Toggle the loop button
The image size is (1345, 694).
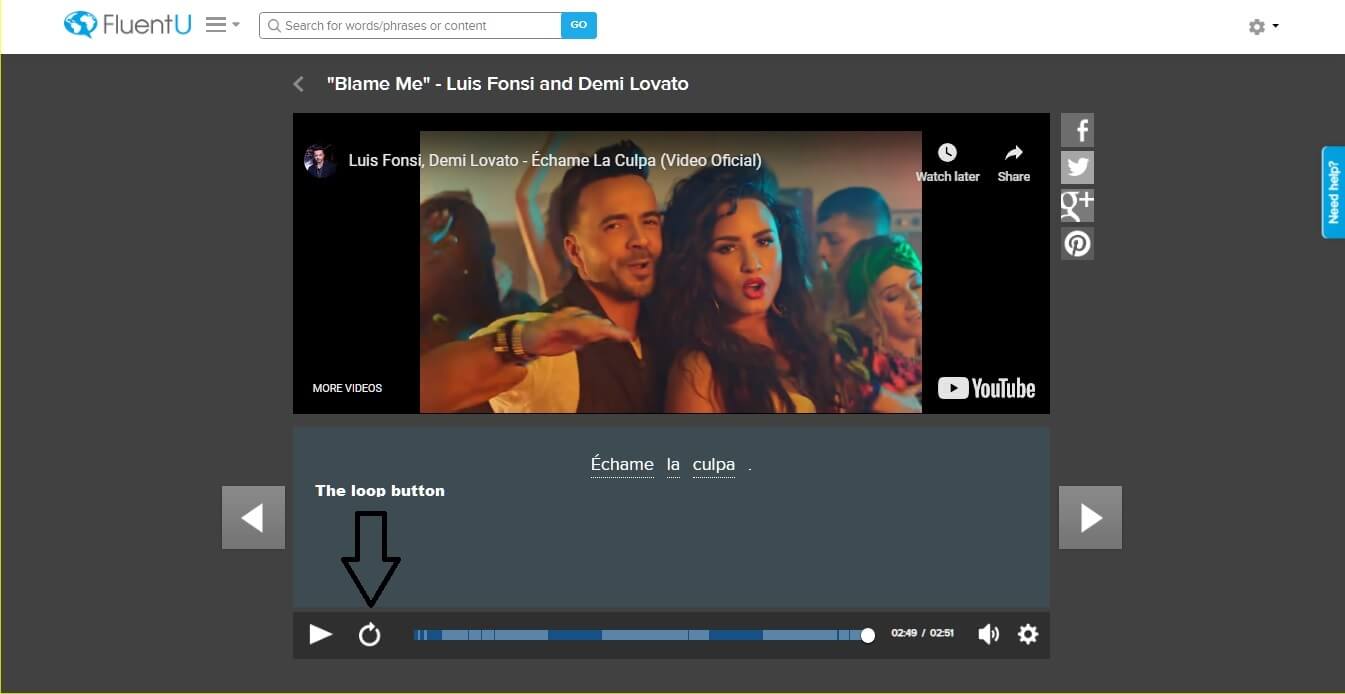pyautogui.click(x=370, y=634)
